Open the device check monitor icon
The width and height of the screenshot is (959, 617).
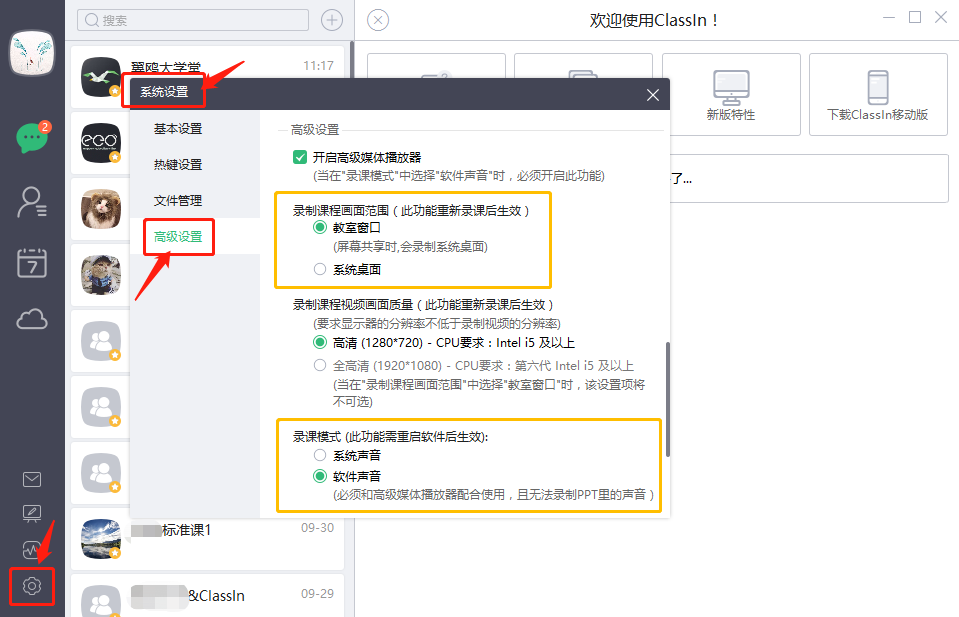[32, 549]
